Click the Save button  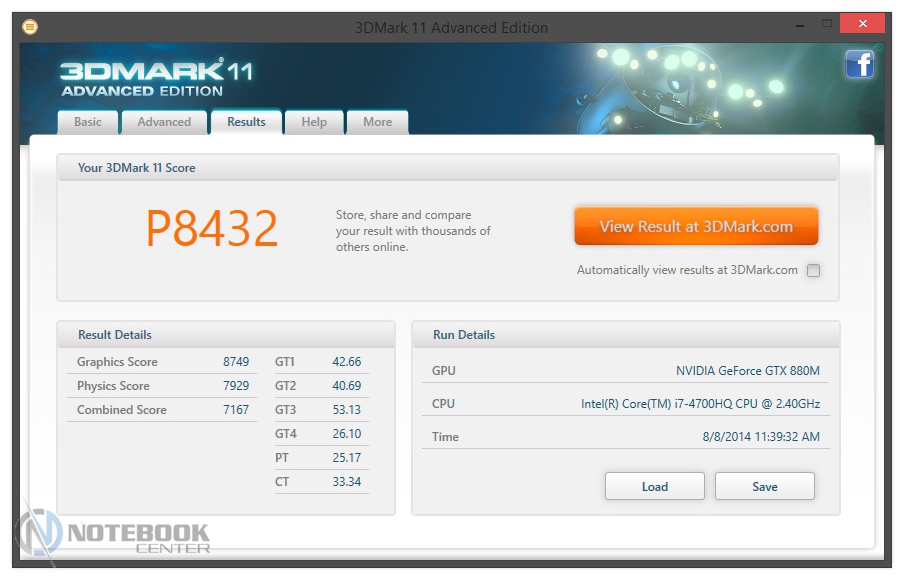[765, 487]
